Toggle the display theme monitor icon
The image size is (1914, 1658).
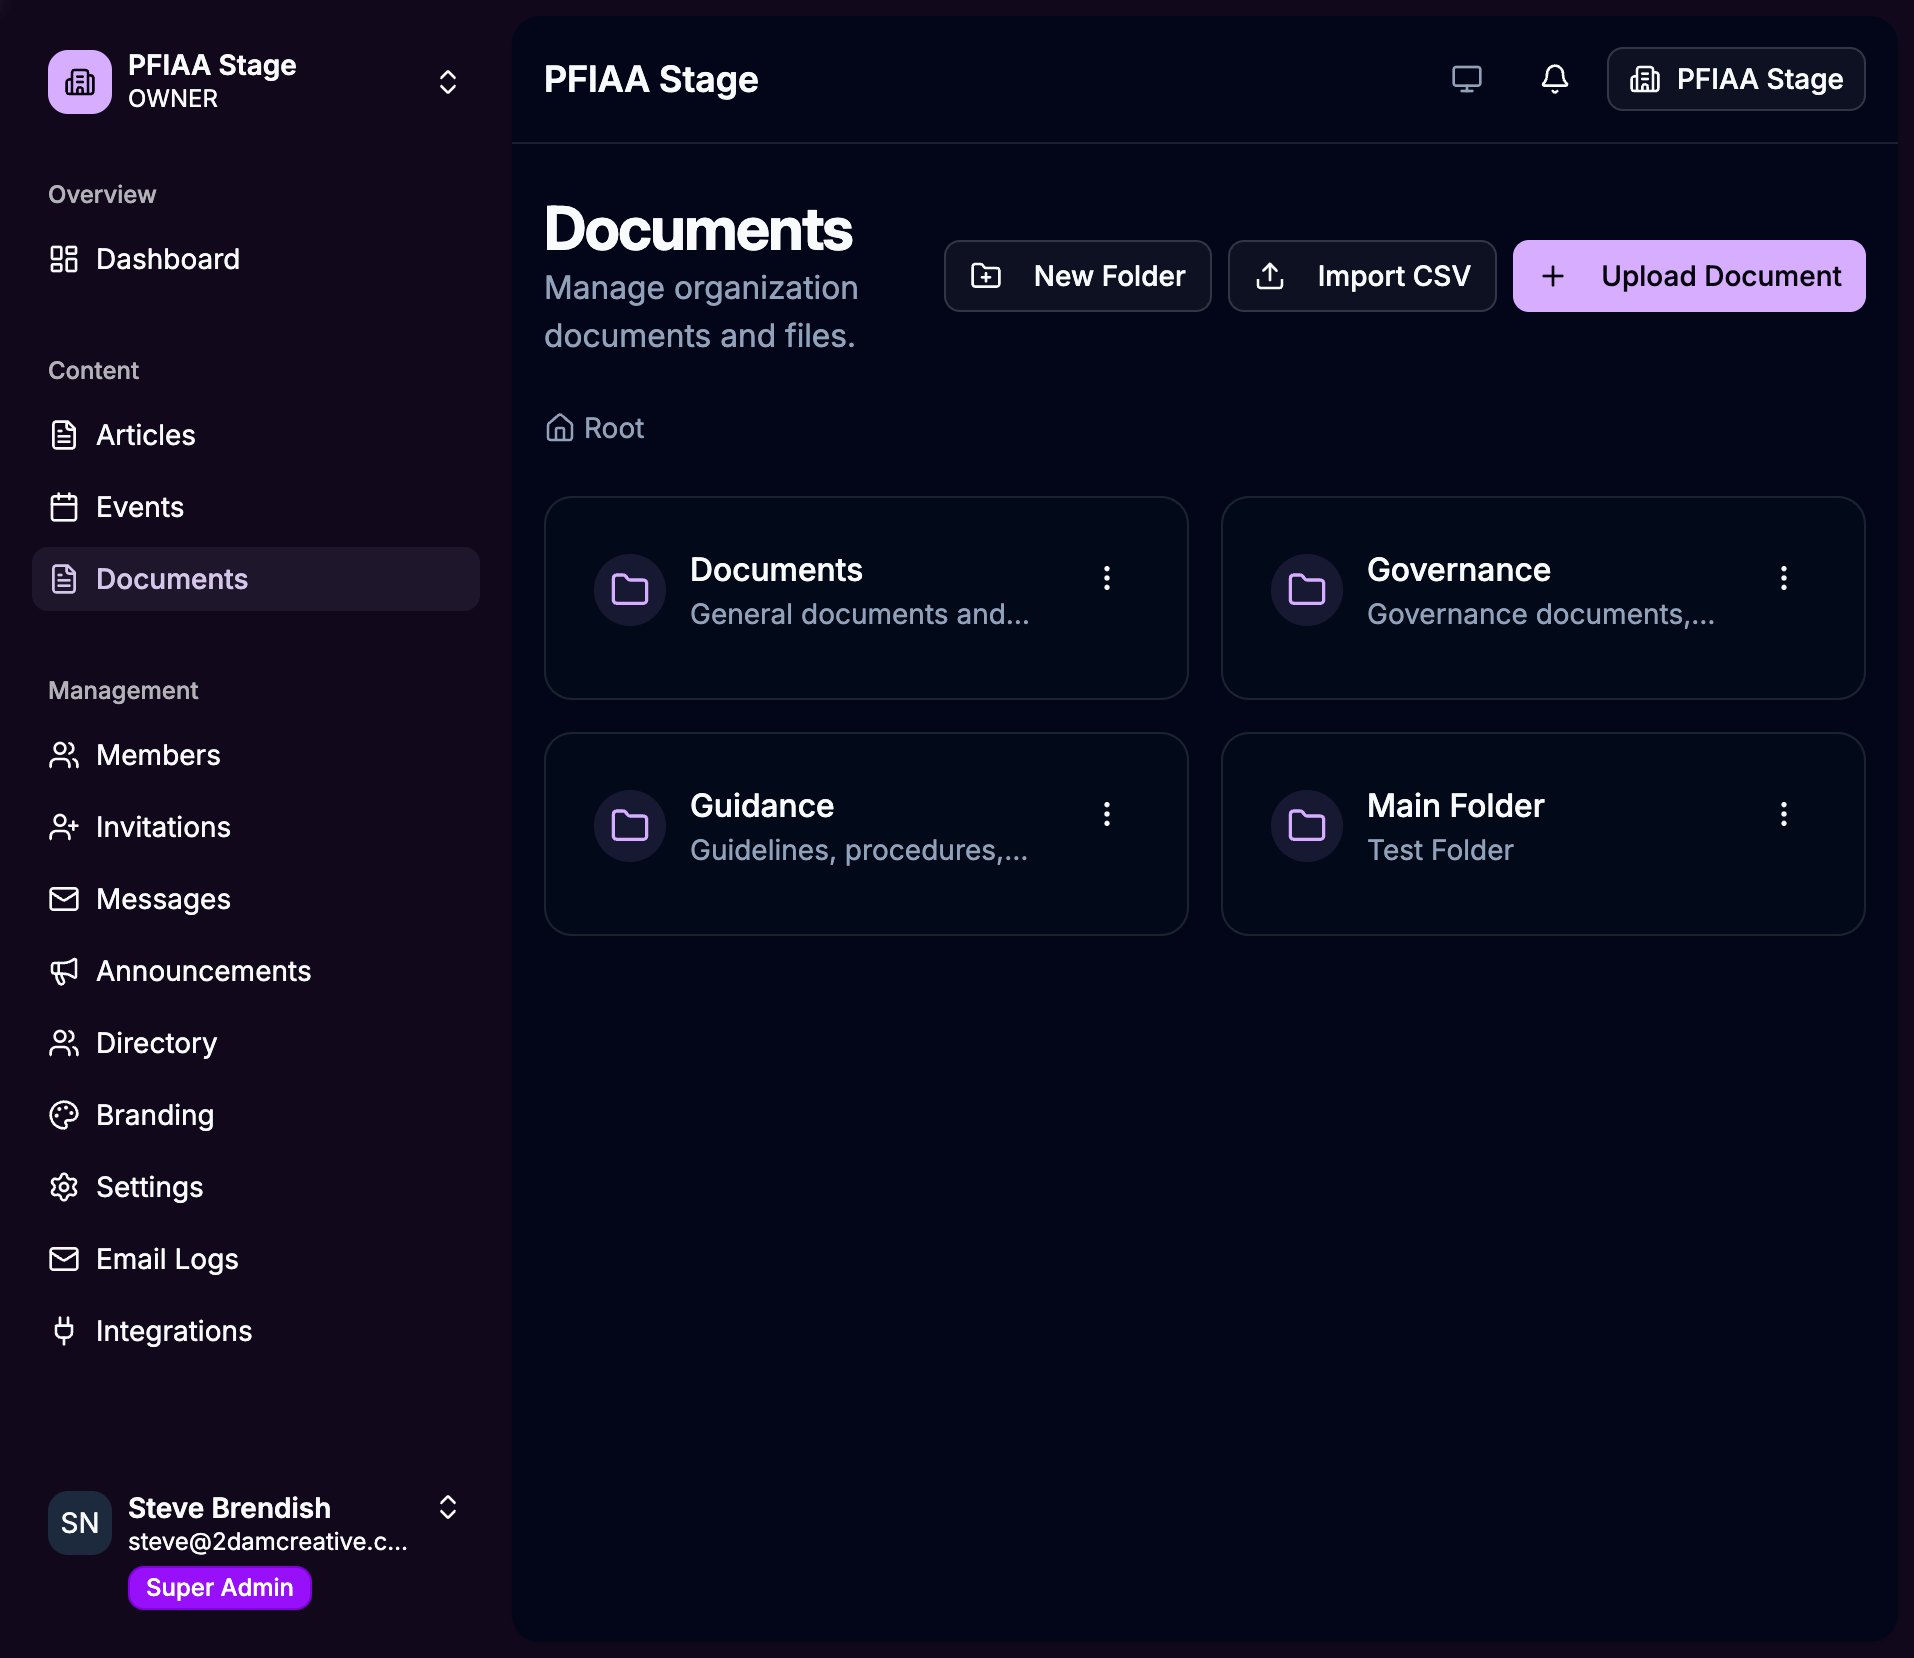click(1467, 79)
